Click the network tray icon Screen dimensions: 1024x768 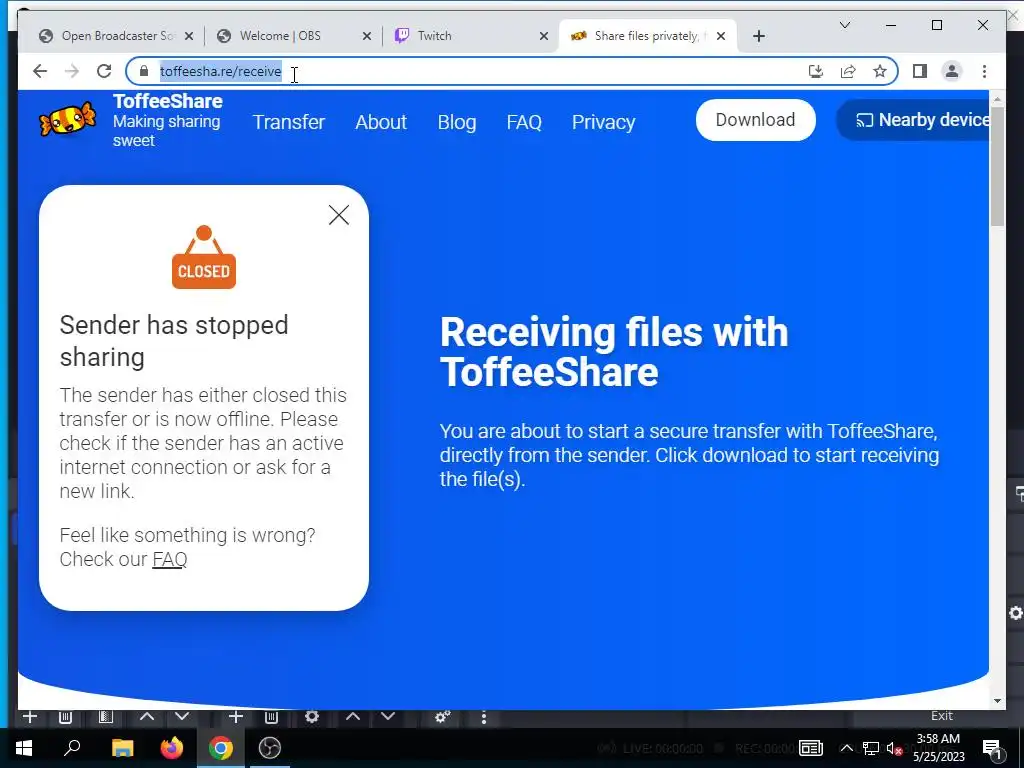point(871,748)
